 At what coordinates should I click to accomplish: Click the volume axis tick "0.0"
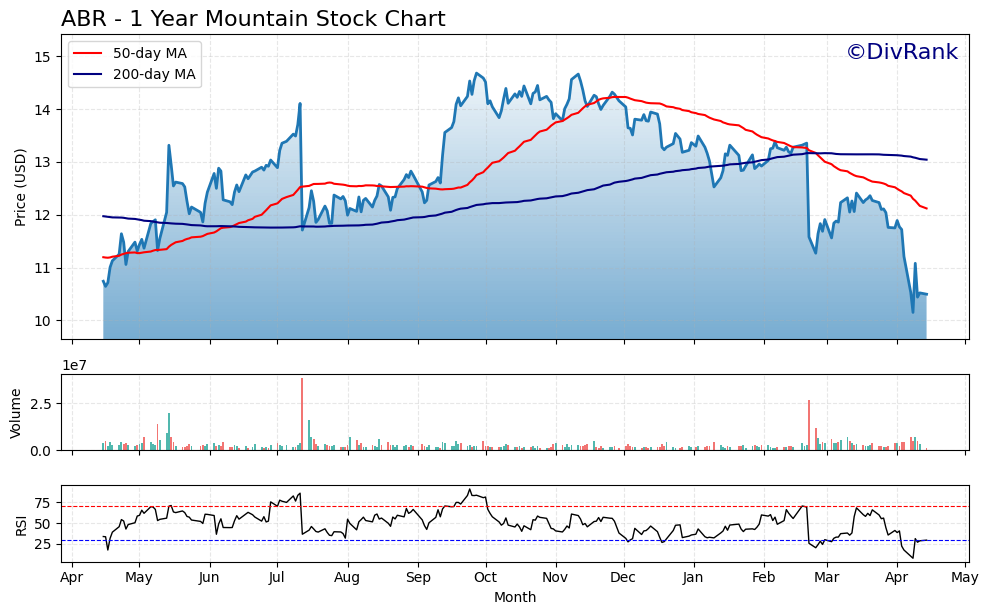pos(41,451)
